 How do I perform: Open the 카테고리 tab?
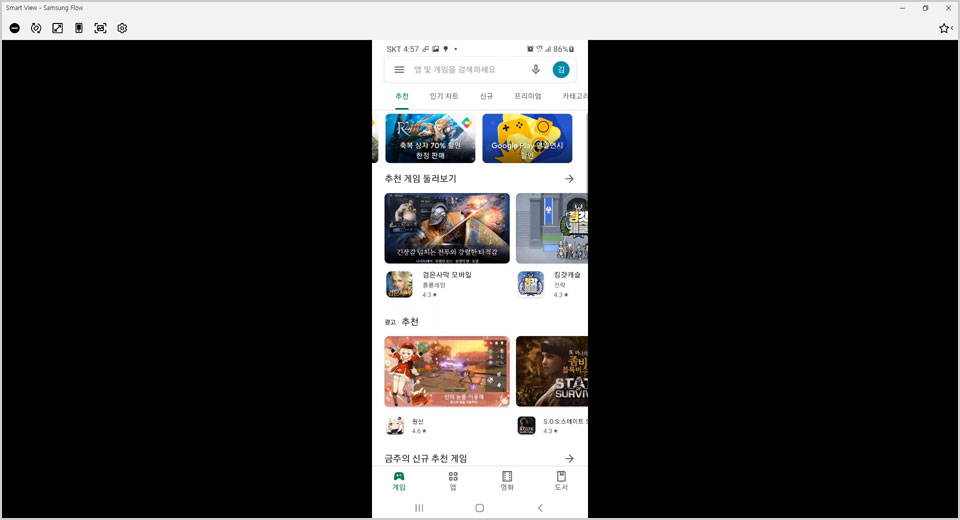pos(575,96)
